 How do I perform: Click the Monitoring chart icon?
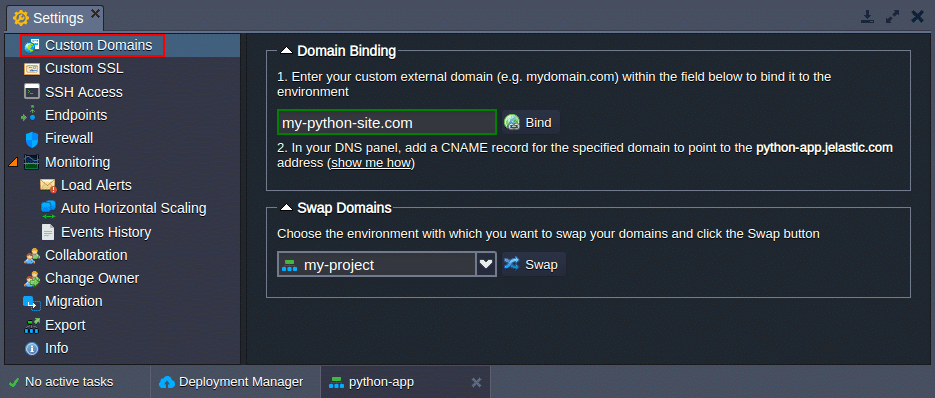point(32,162)
